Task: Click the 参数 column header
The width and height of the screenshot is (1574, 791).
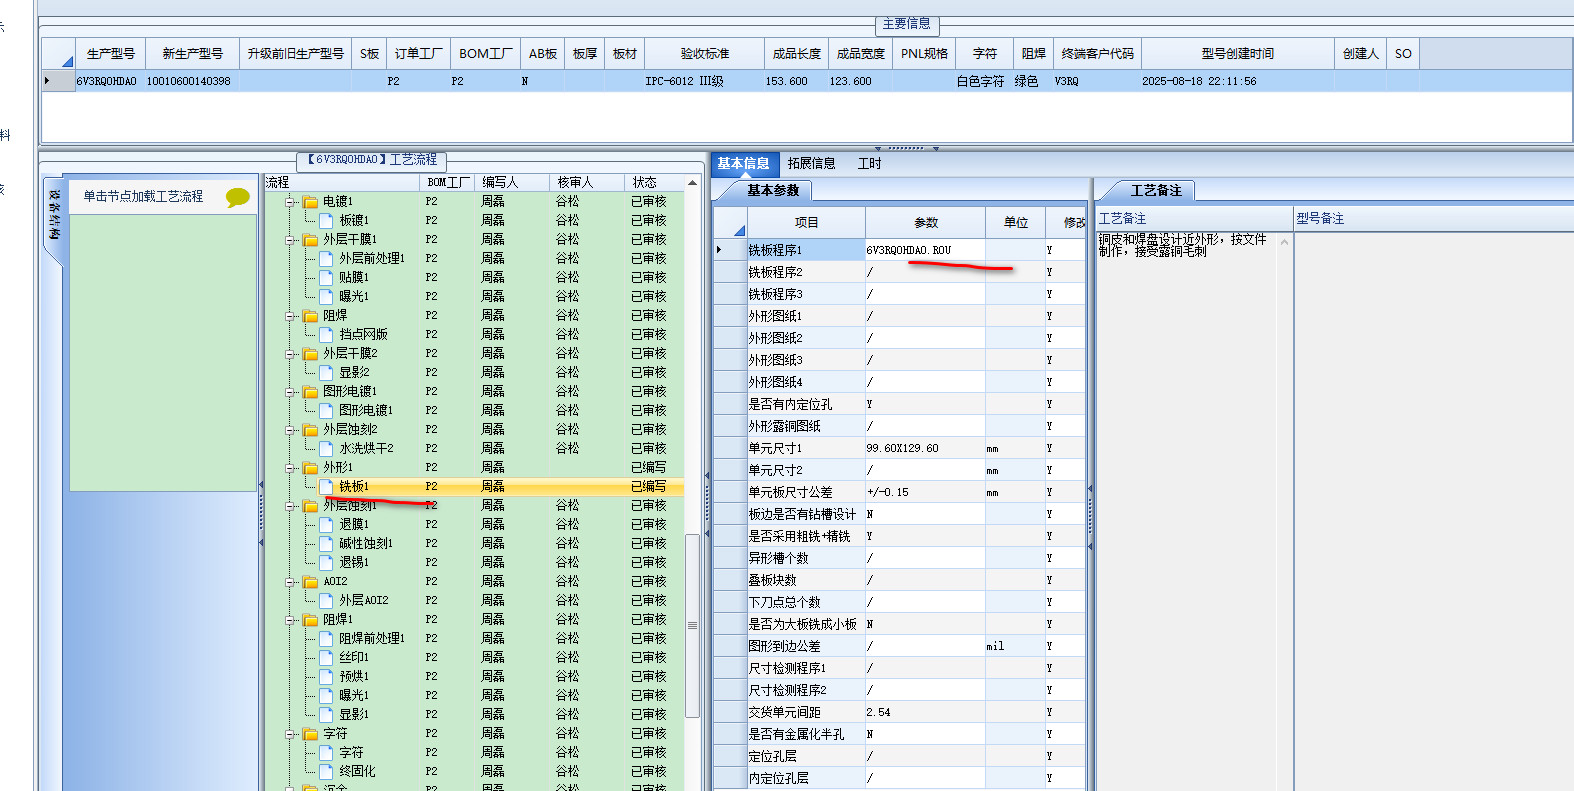Action: coord(926,222)
